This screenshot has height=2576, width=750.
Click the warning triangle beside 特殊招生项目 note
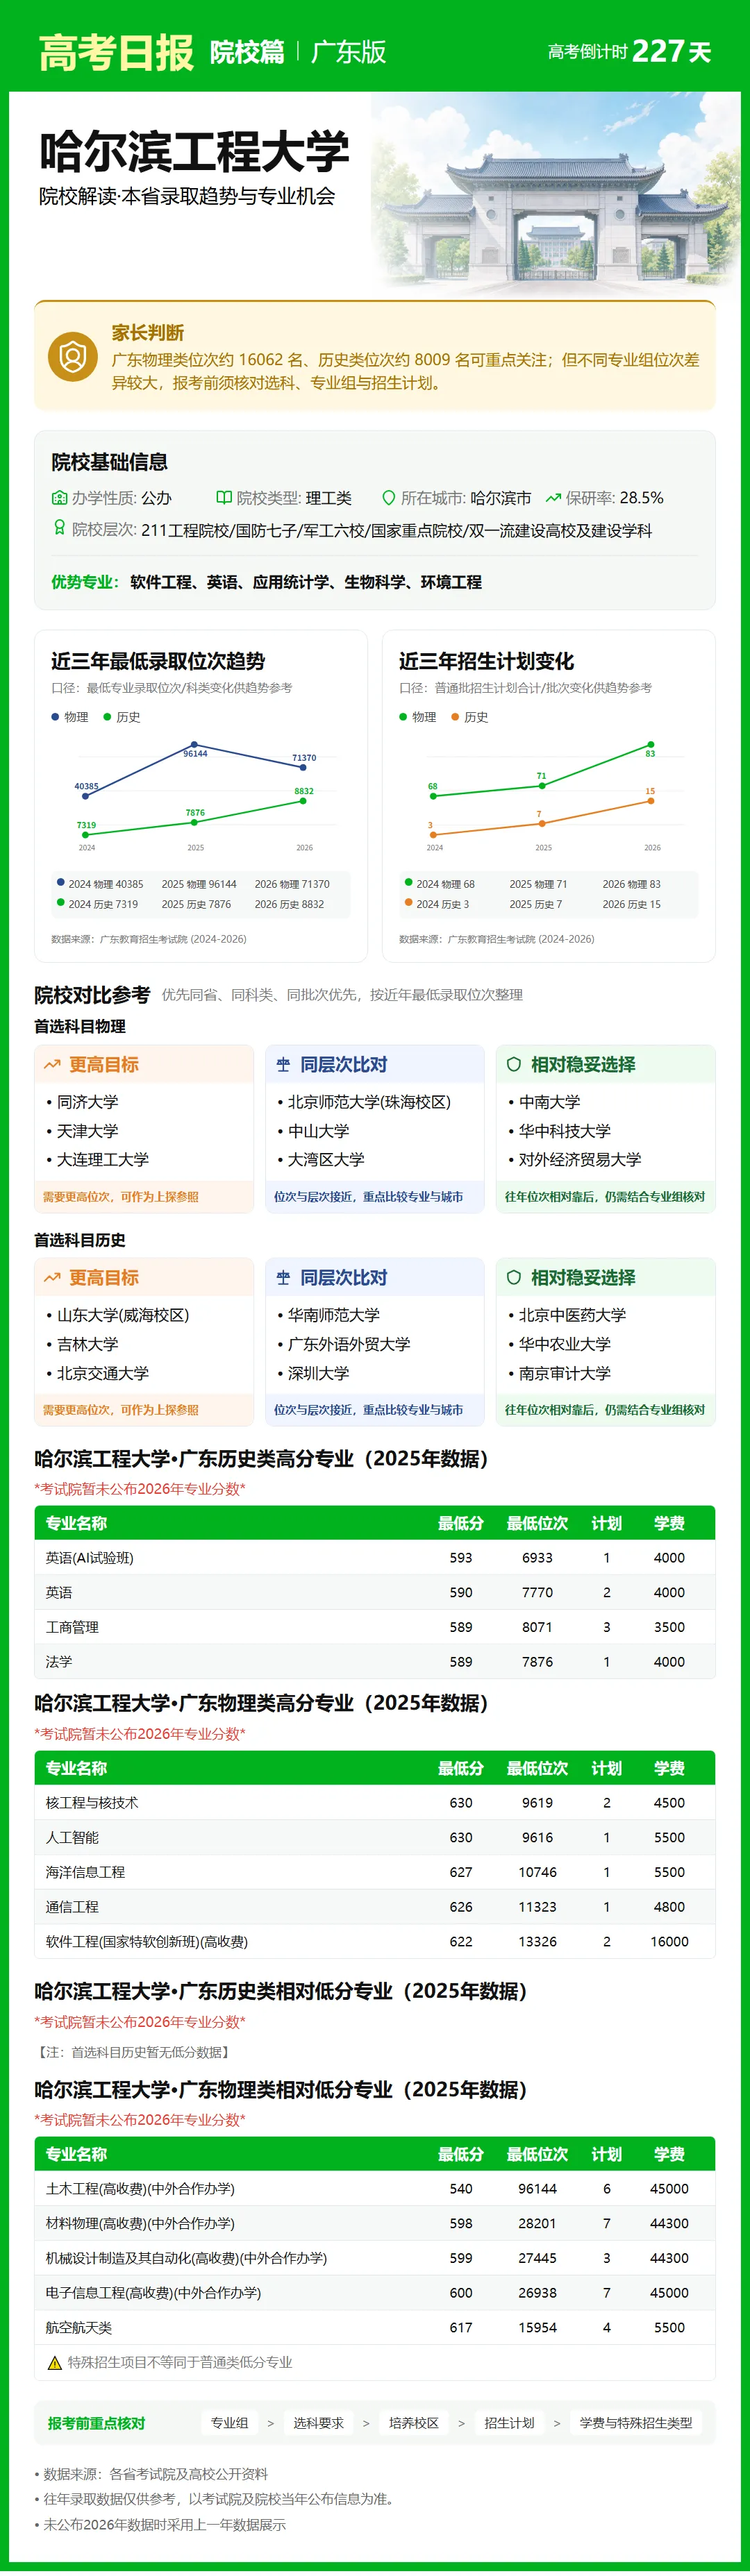pos(55,2363)
